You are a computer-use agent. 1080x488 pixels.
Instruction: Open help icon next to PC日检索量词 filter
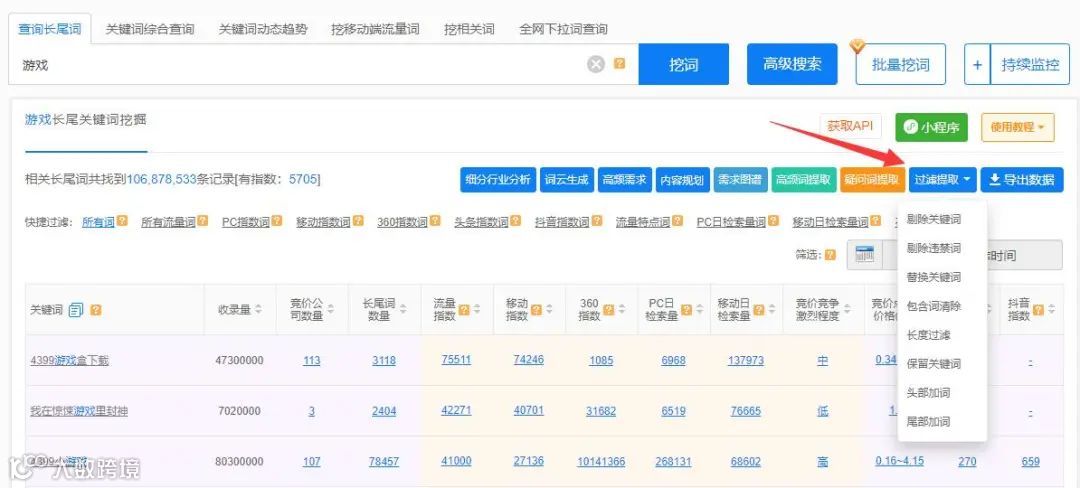pos(773,221)
